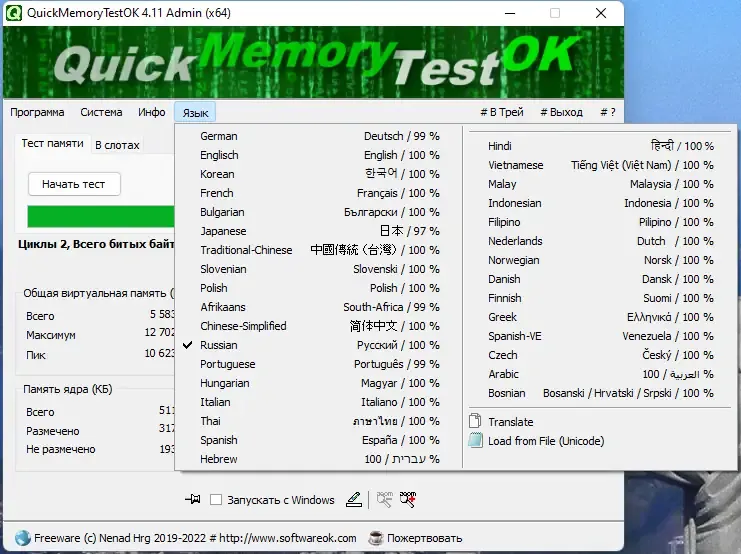Click the pin icon beside the autostart checkbox

(x=193, y=499)
